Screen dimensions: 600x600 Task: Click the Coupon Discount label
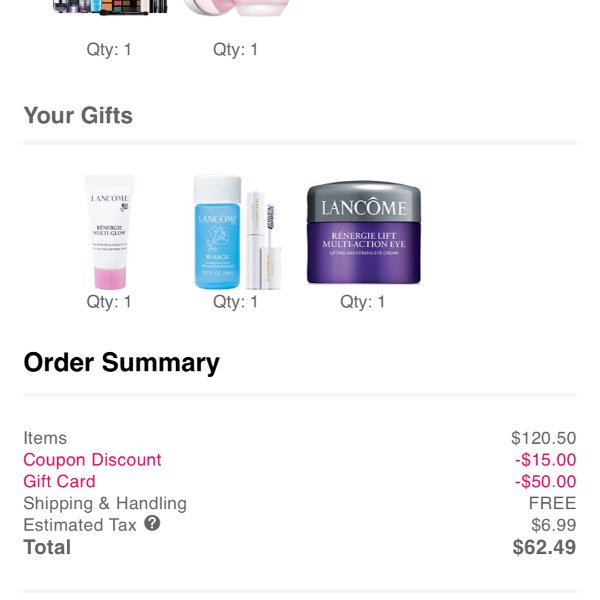[x=92, y=460]
